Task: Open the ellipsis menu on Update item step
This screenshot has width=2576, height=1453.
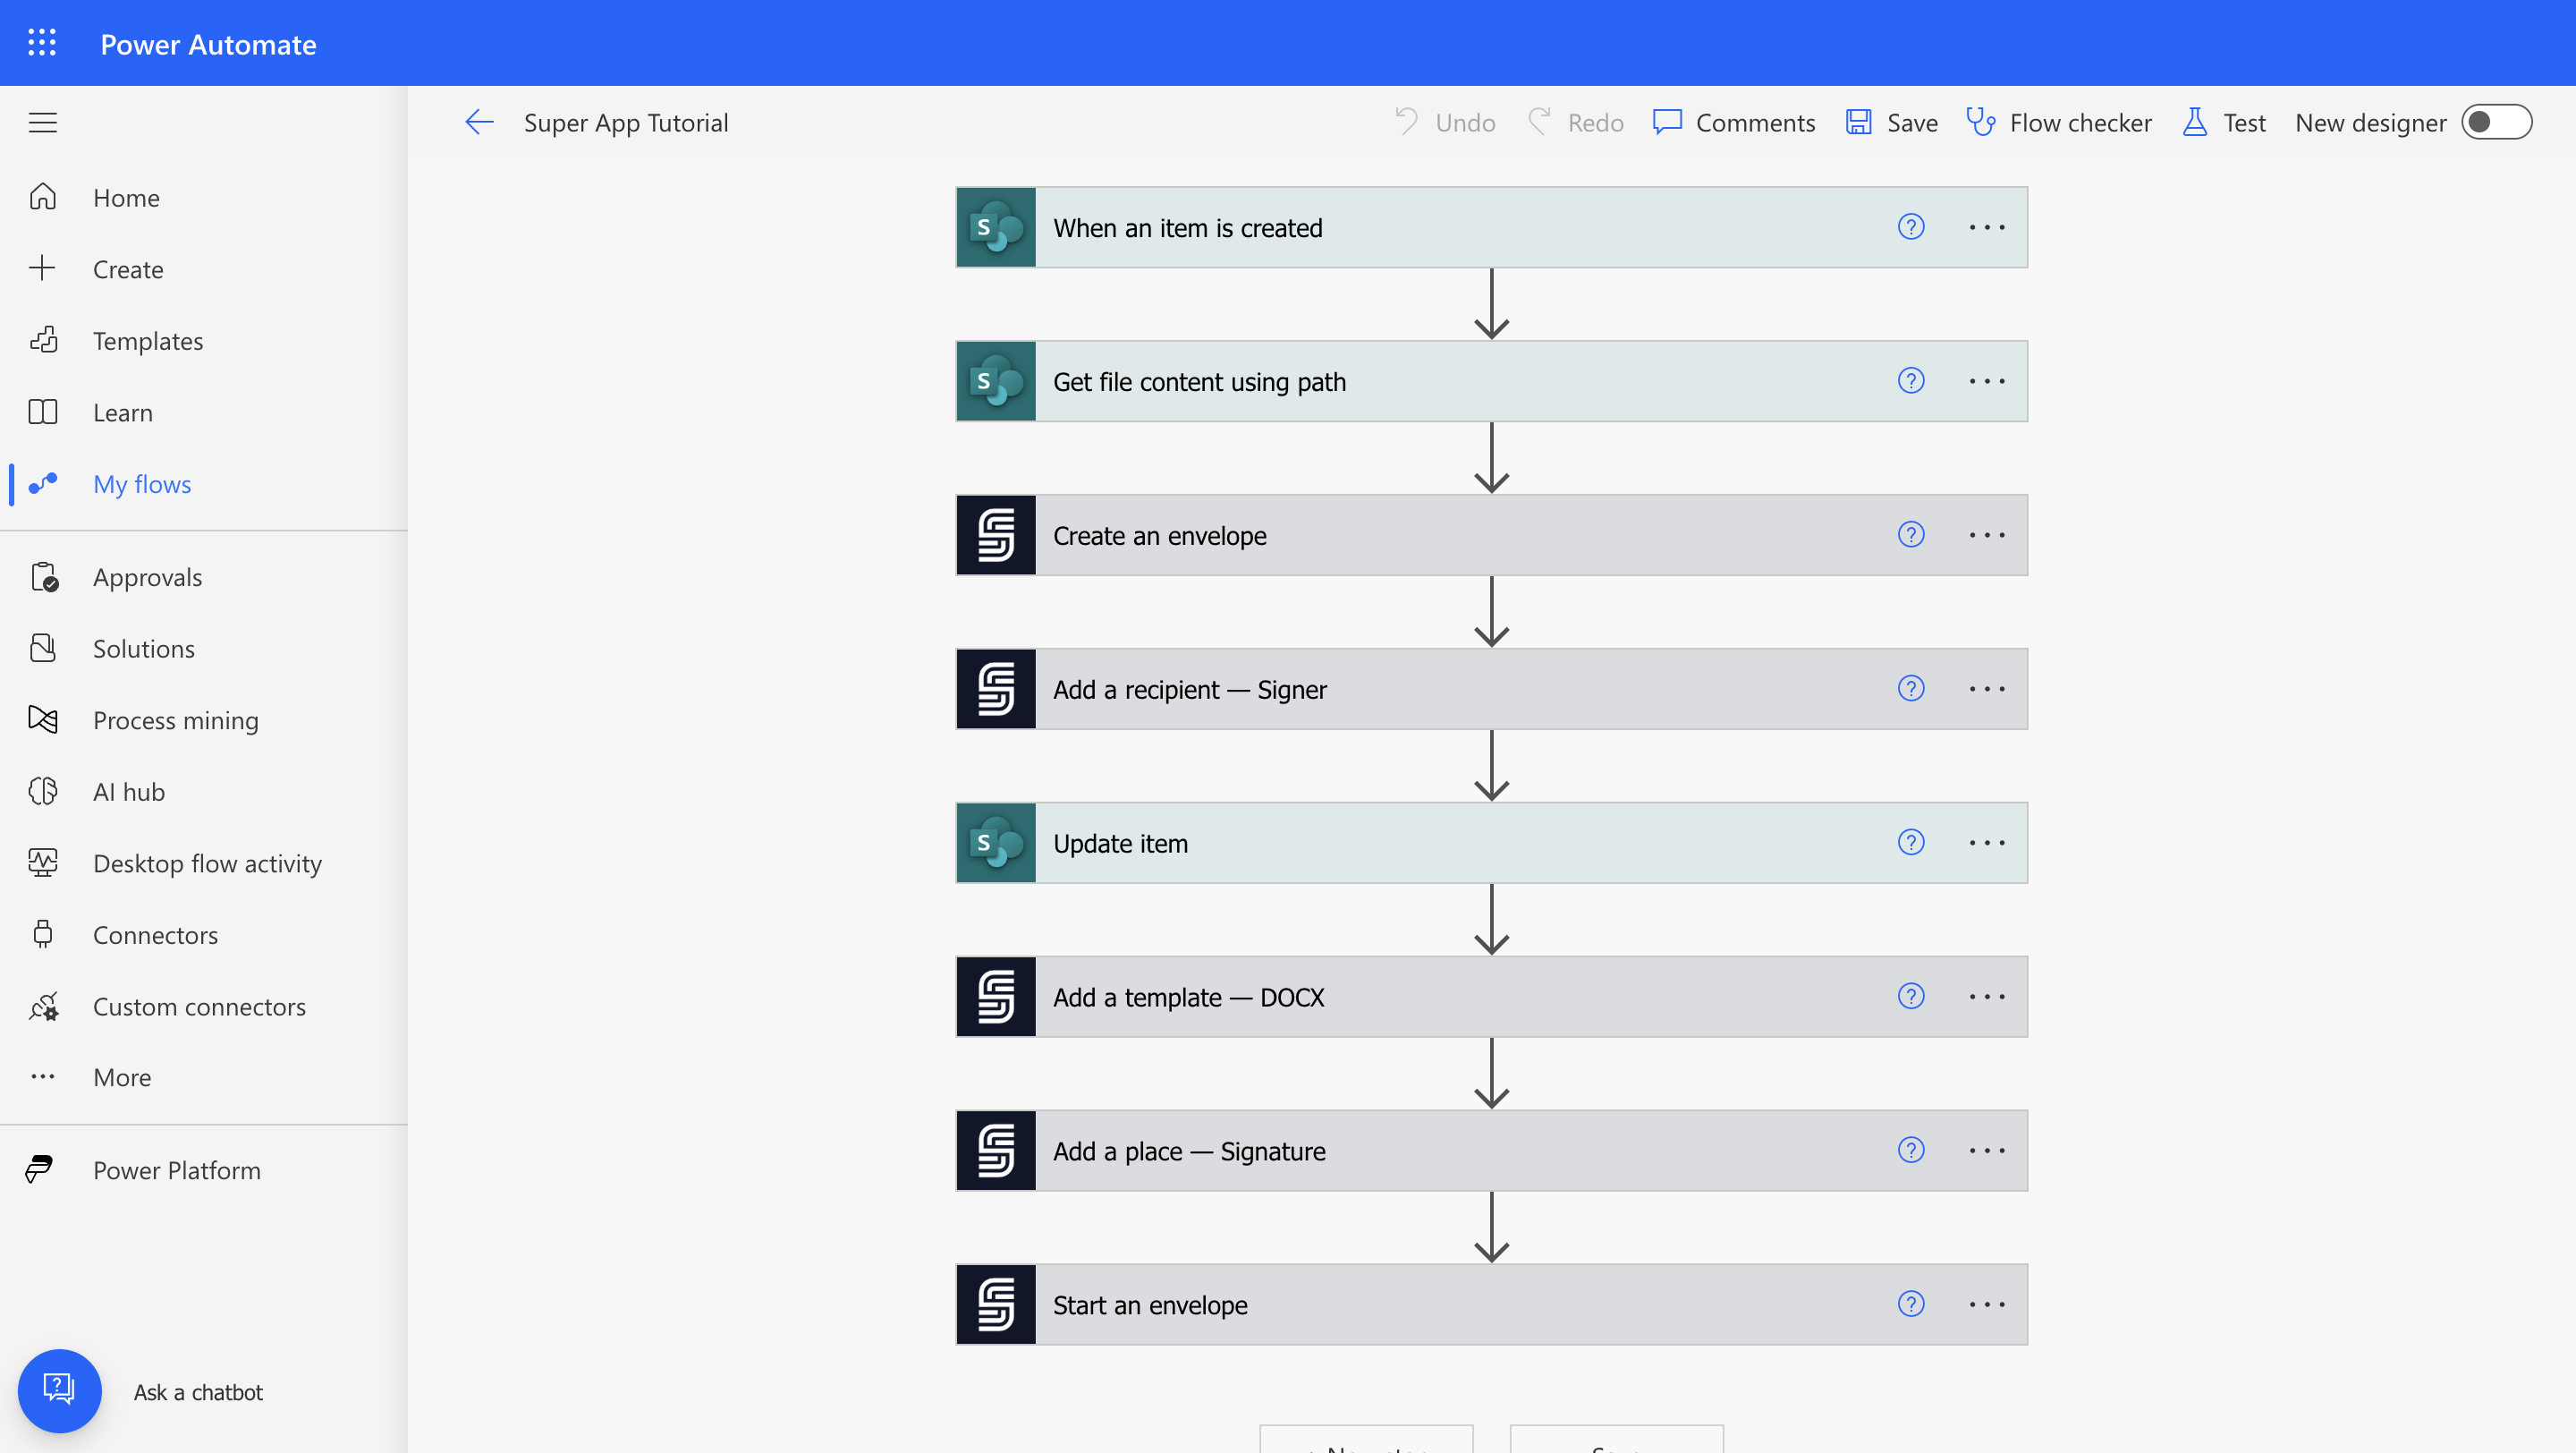Action: tap(1986, 843)
